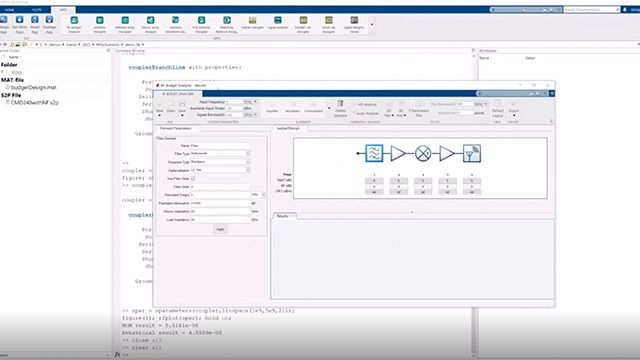
Task: Select the second amplifier block in the chain
Action: click(x=447, y=153)
